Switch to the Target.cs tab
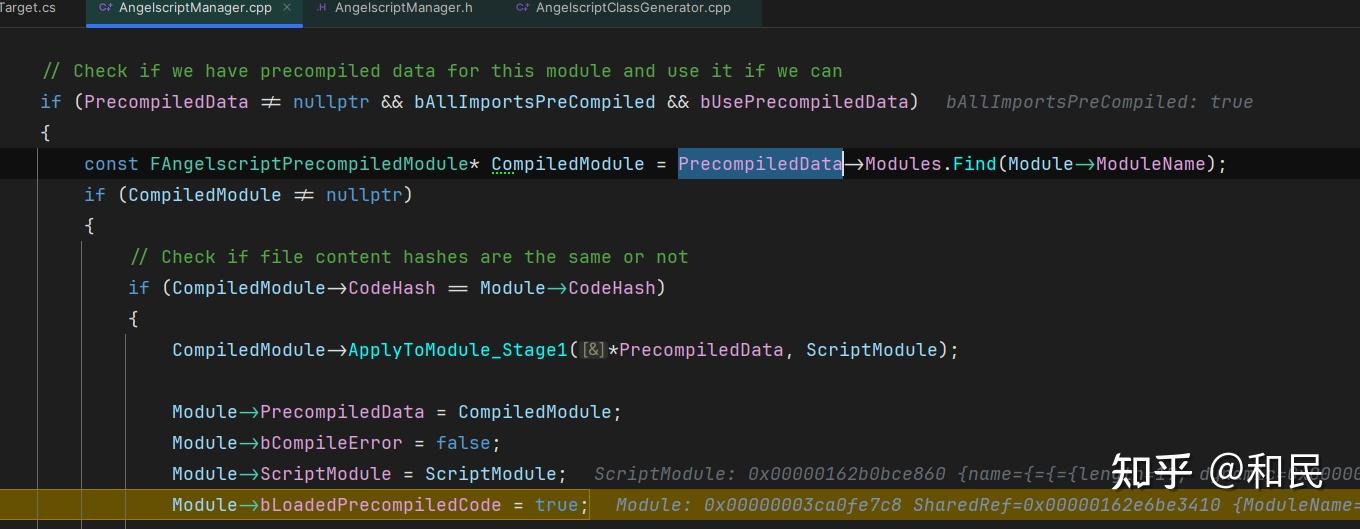 click(28, 8)
